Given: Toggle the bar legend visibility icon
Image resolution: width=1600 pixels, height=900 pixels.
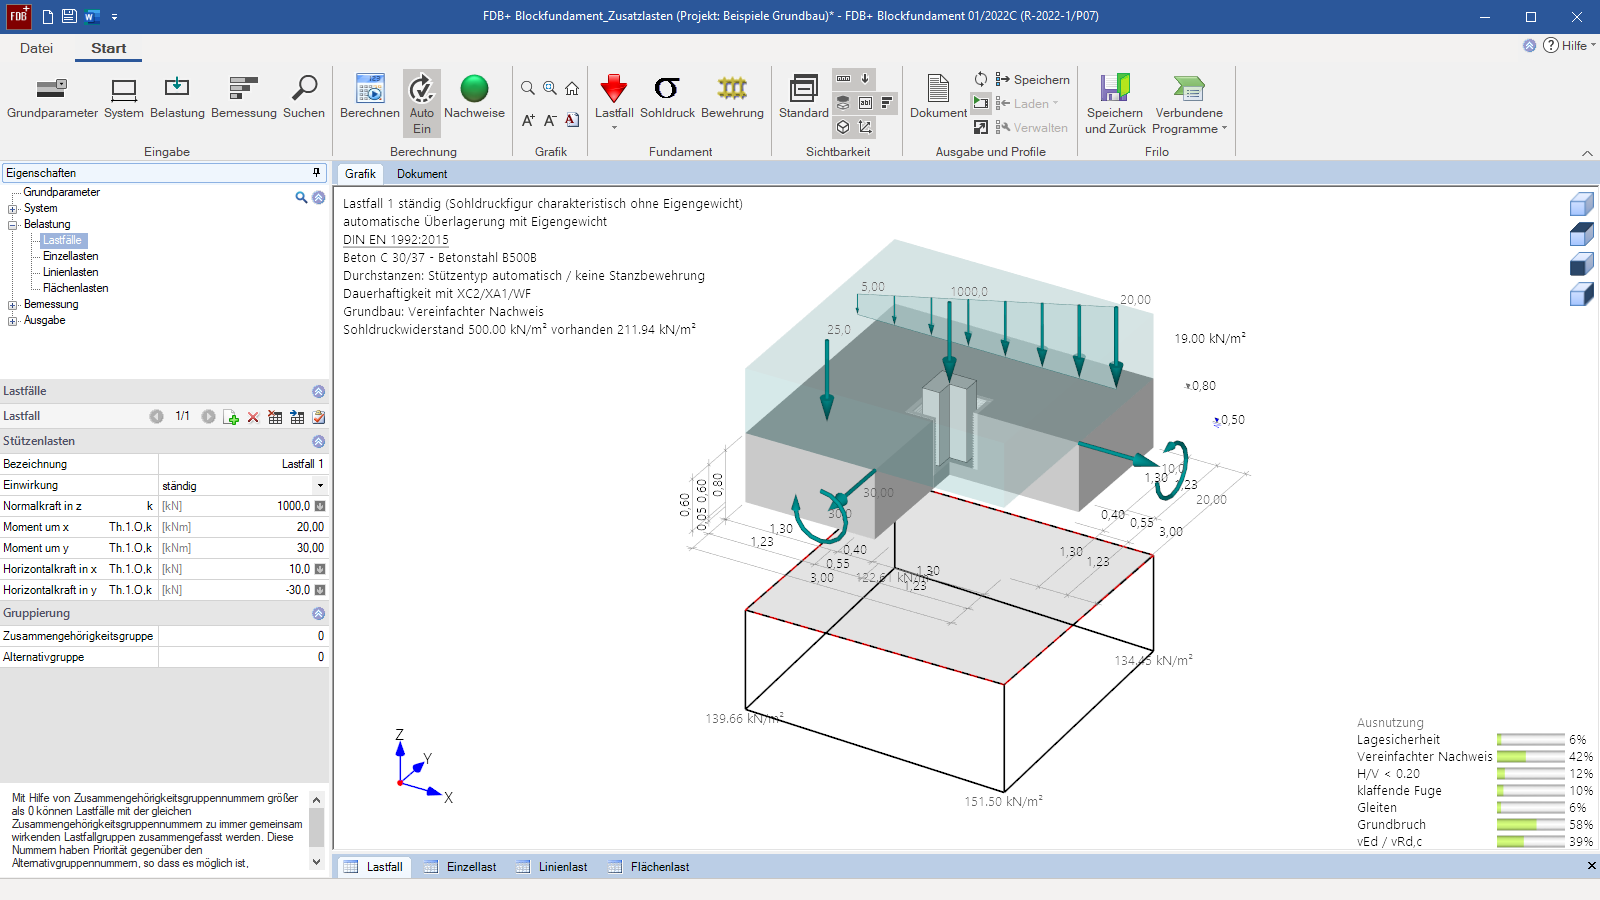Looking at the screenshot, I should (x=887, y=103).
